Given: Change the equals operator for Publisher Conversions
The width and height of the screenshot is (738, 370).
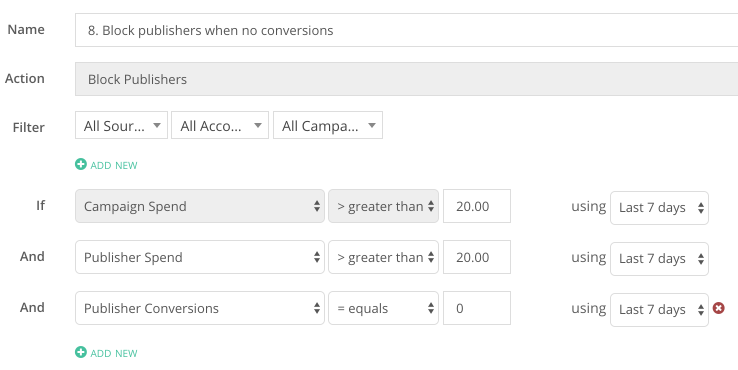Looking at the screenshot, I should pyautogui.click(x=384, y=308).
